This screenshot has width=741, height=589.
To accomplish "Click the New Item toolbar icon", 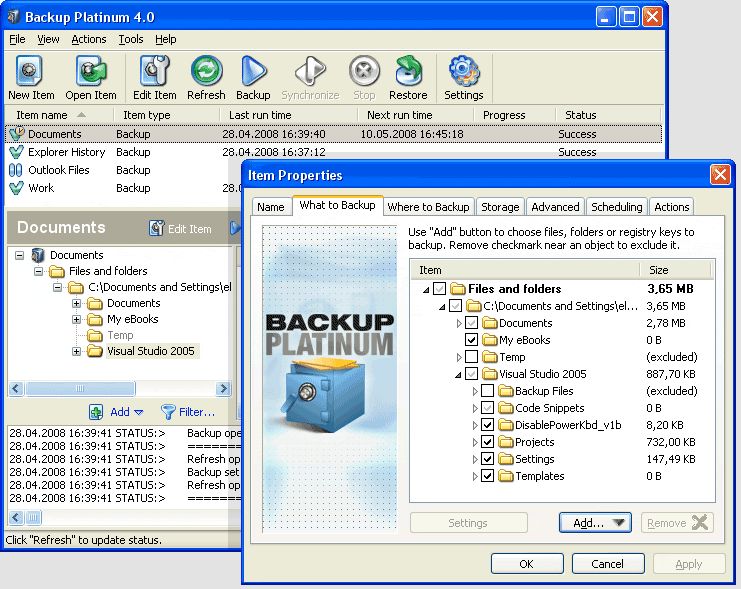I will pos(29,71).
